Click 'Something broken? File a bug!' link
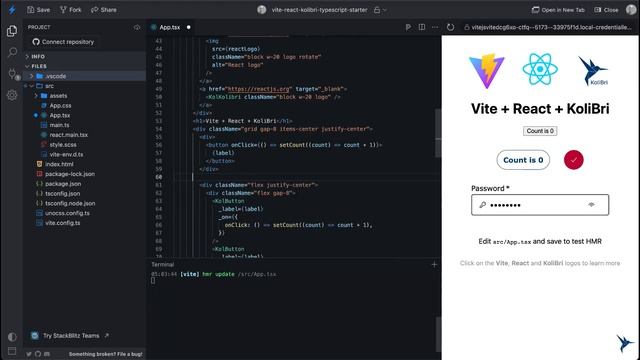640x360 pixels. click(x=106, y=354)
